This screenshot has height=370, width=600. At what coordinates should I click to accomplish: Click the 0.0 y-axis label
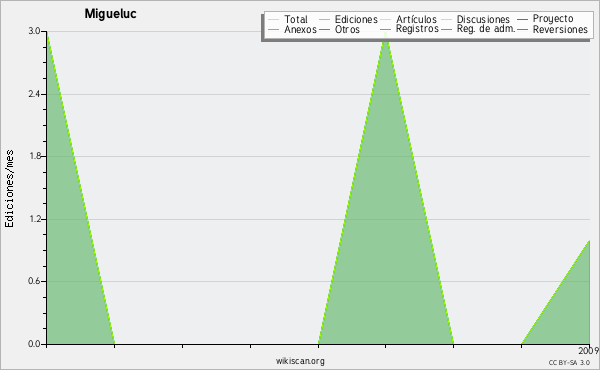(34, 344)
